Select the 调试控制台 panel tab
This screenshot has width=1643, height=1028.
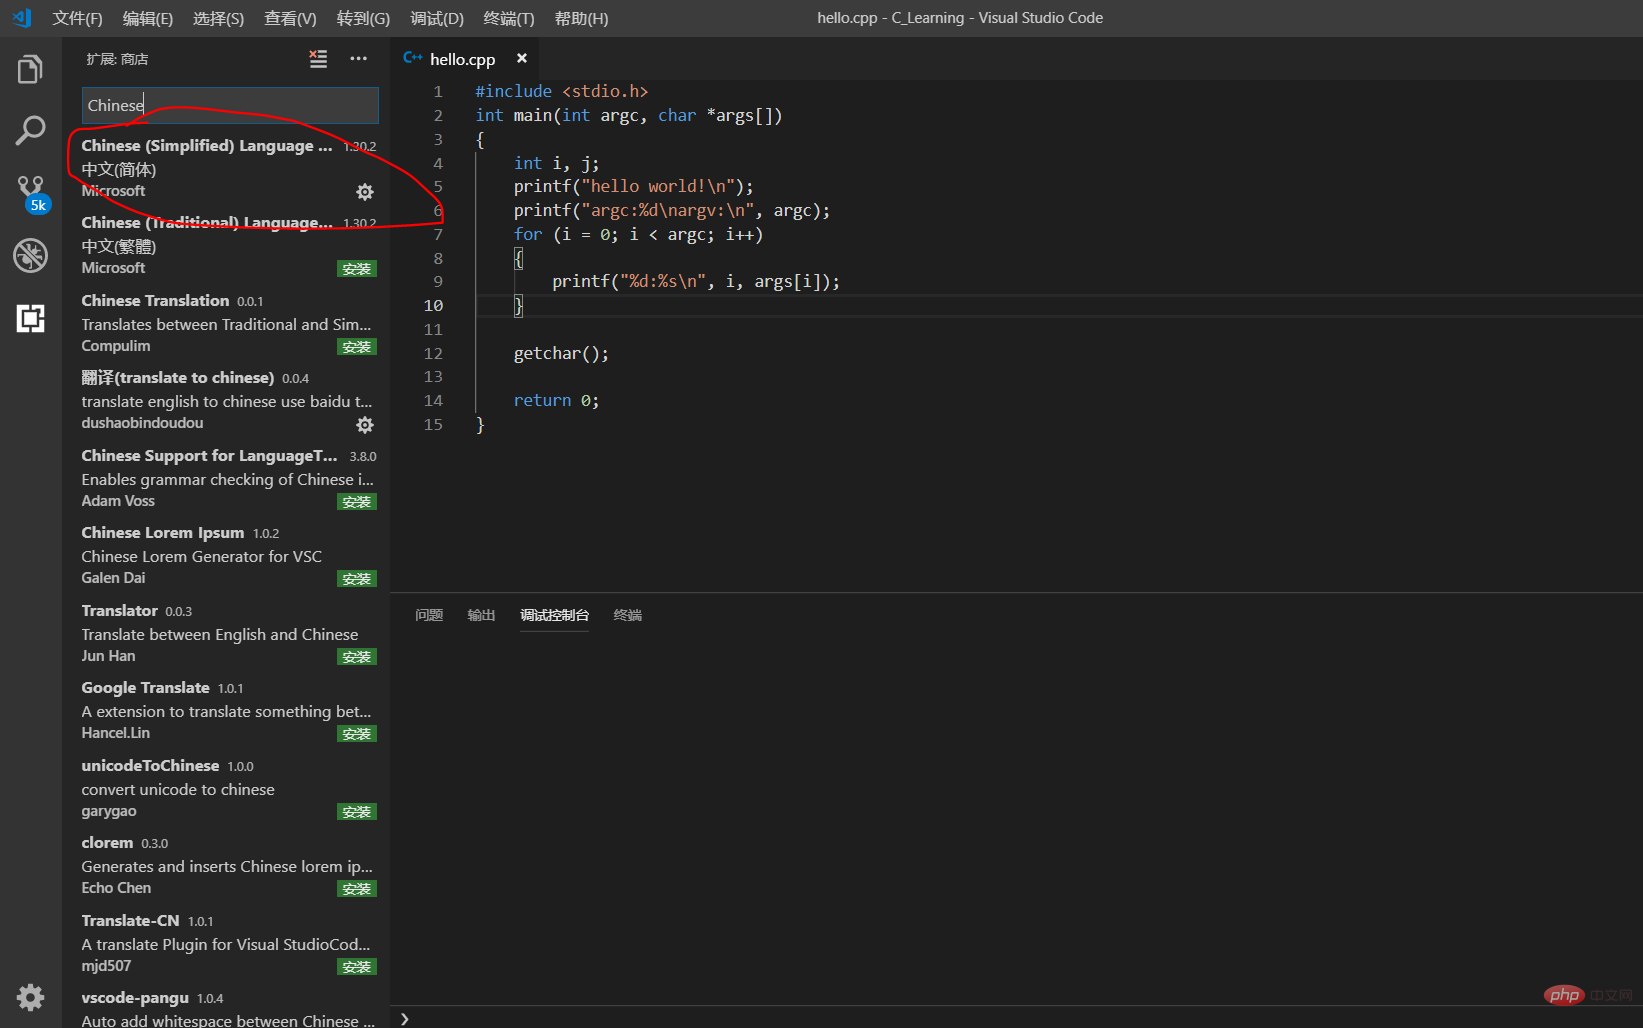554,615
